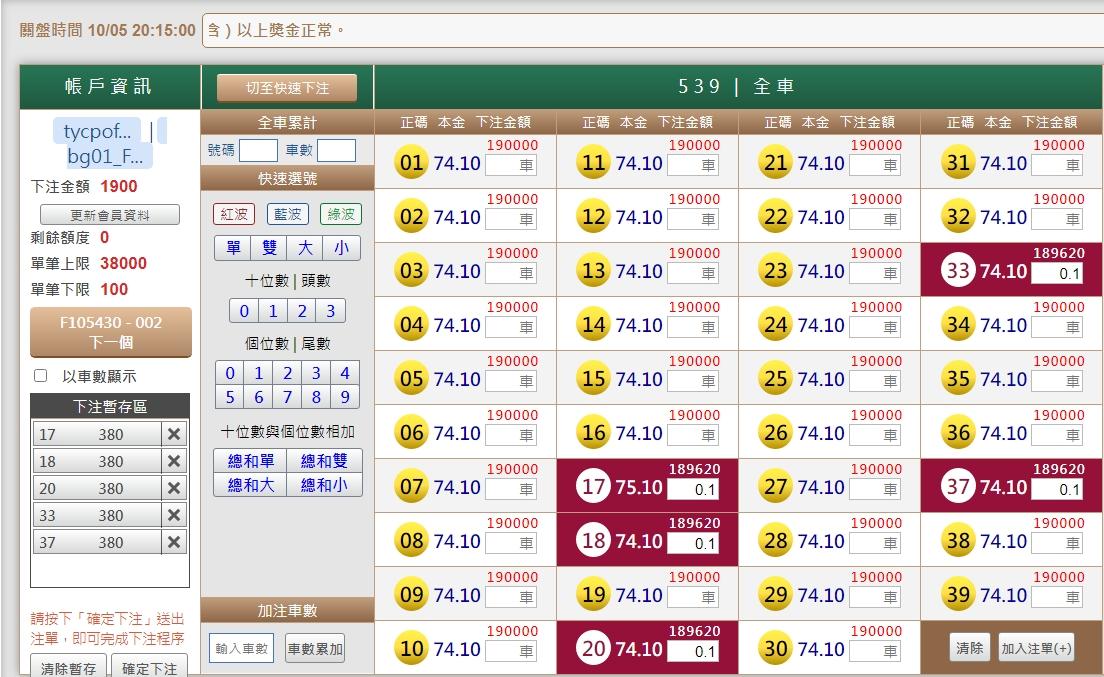Deselect the white ball number 17

[x=594, y=486]
